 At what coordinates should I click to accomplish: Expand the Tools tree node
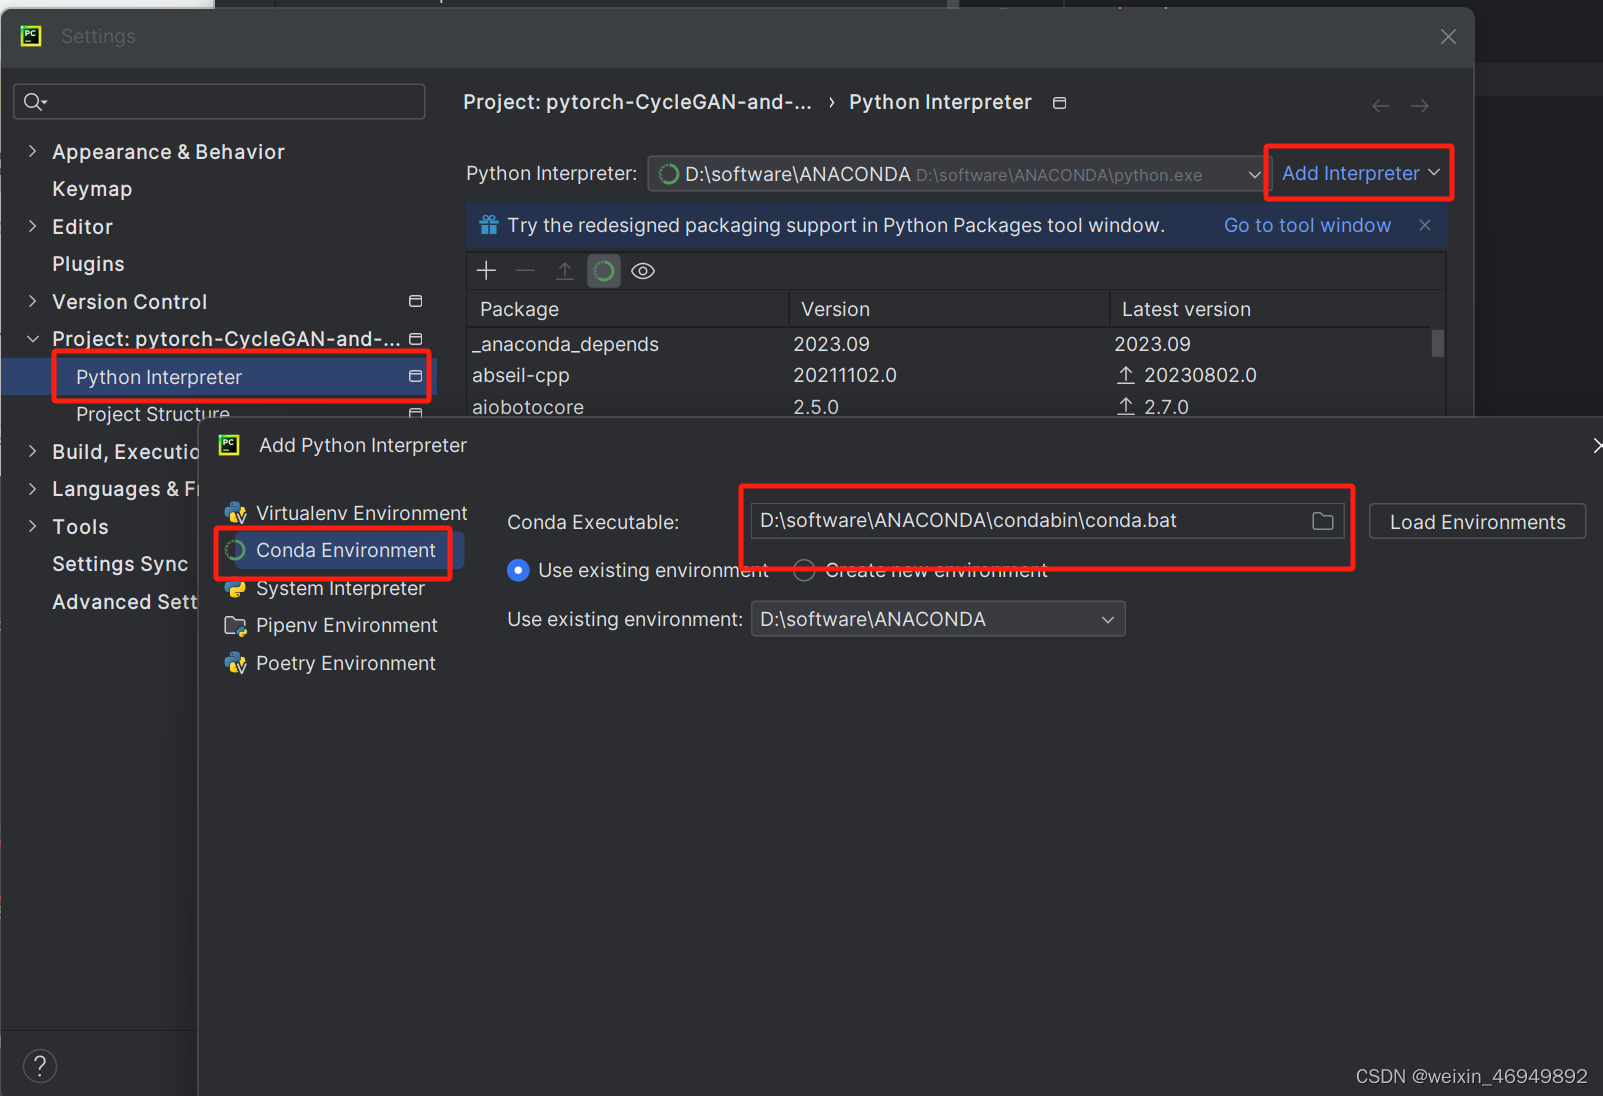32,526
